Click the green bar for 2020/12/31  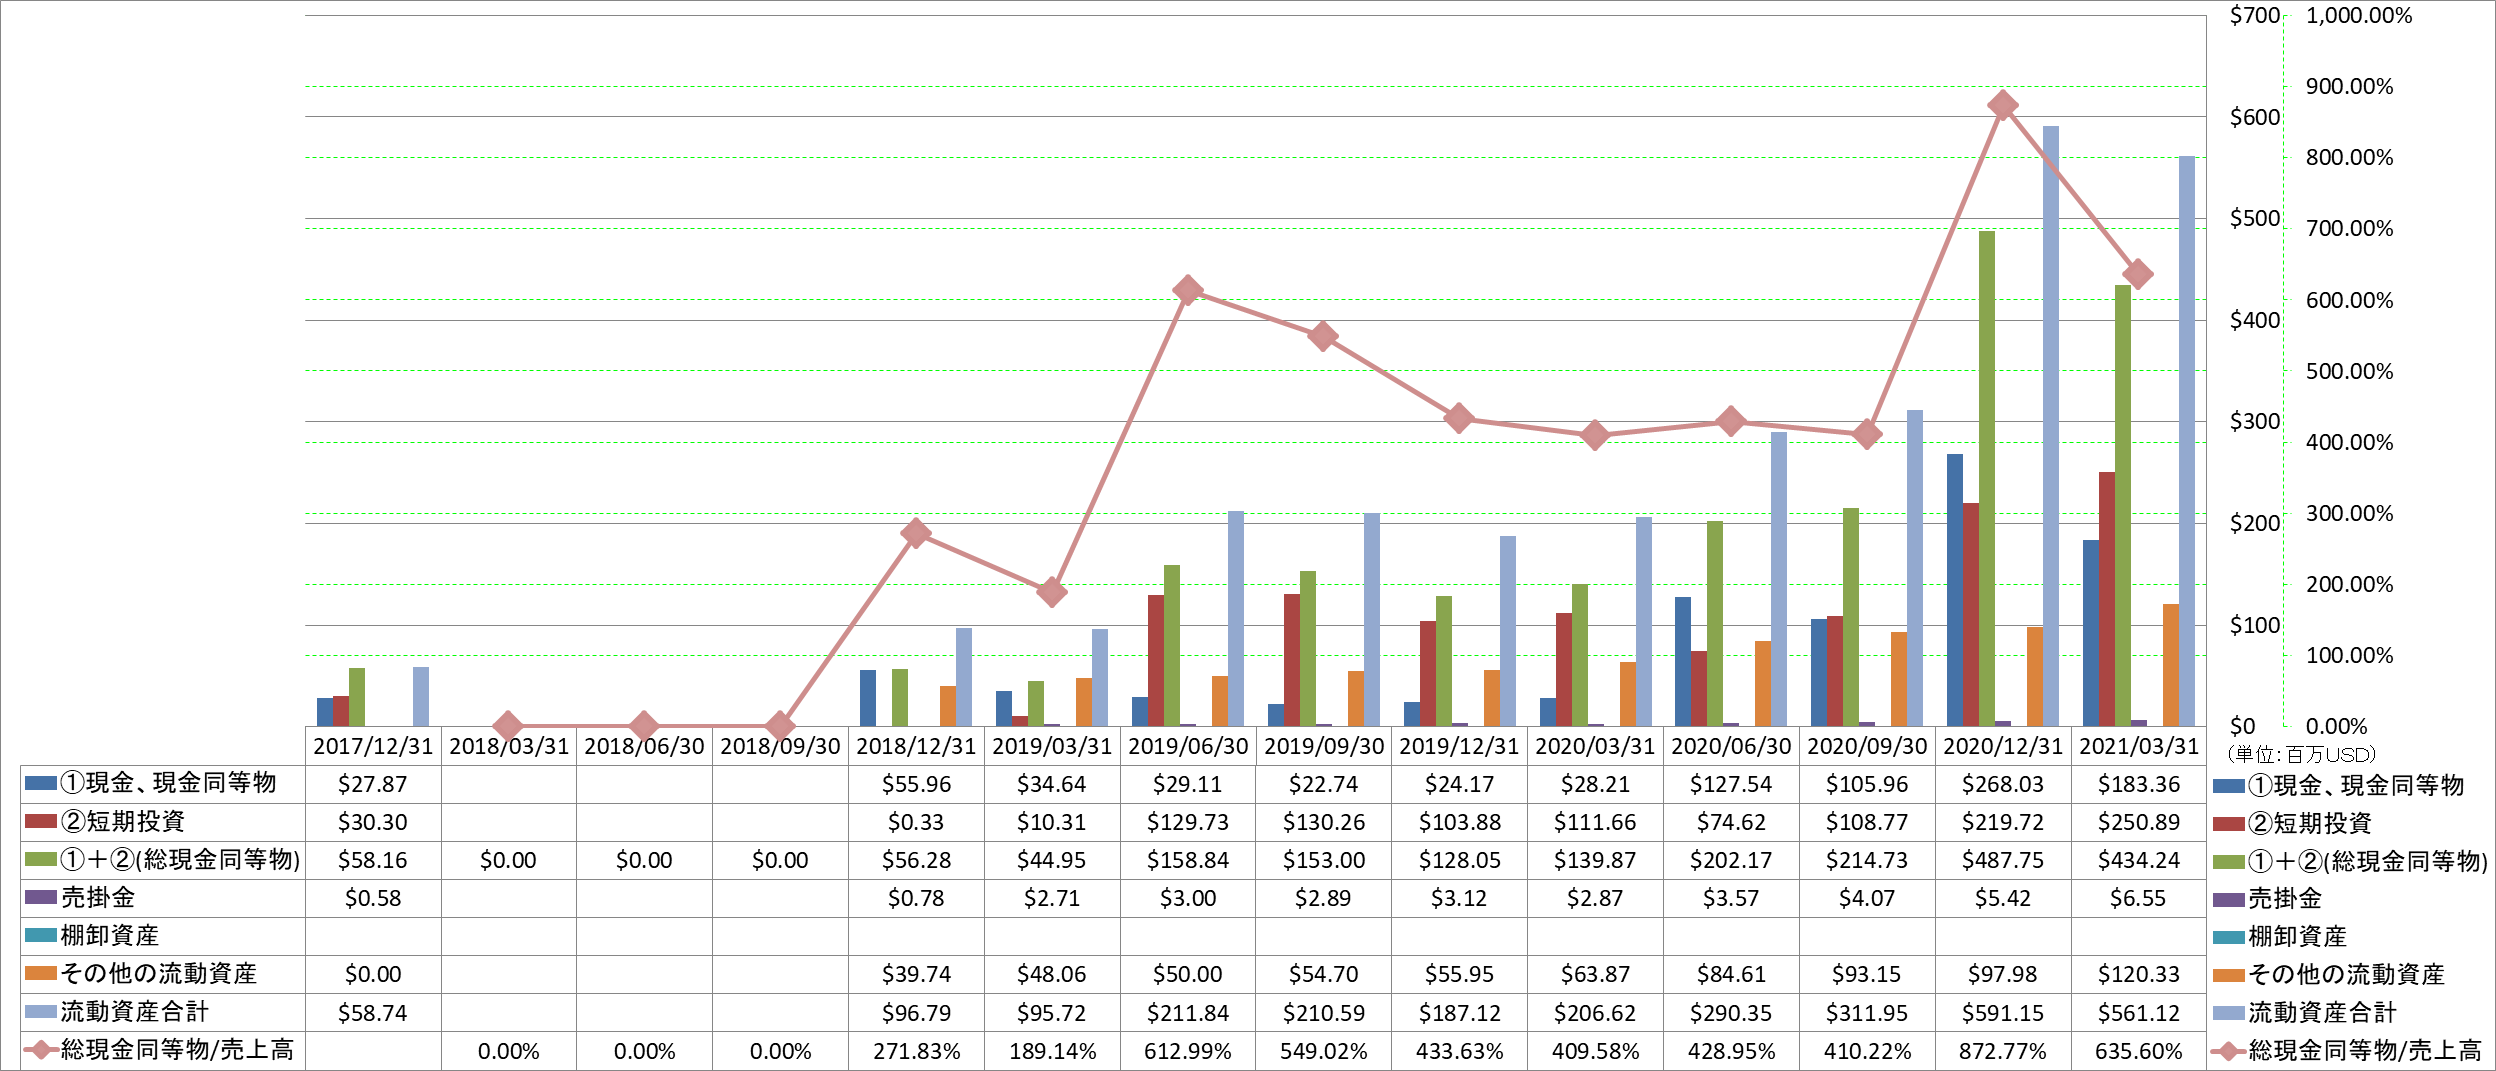[x=1987, y=478]
